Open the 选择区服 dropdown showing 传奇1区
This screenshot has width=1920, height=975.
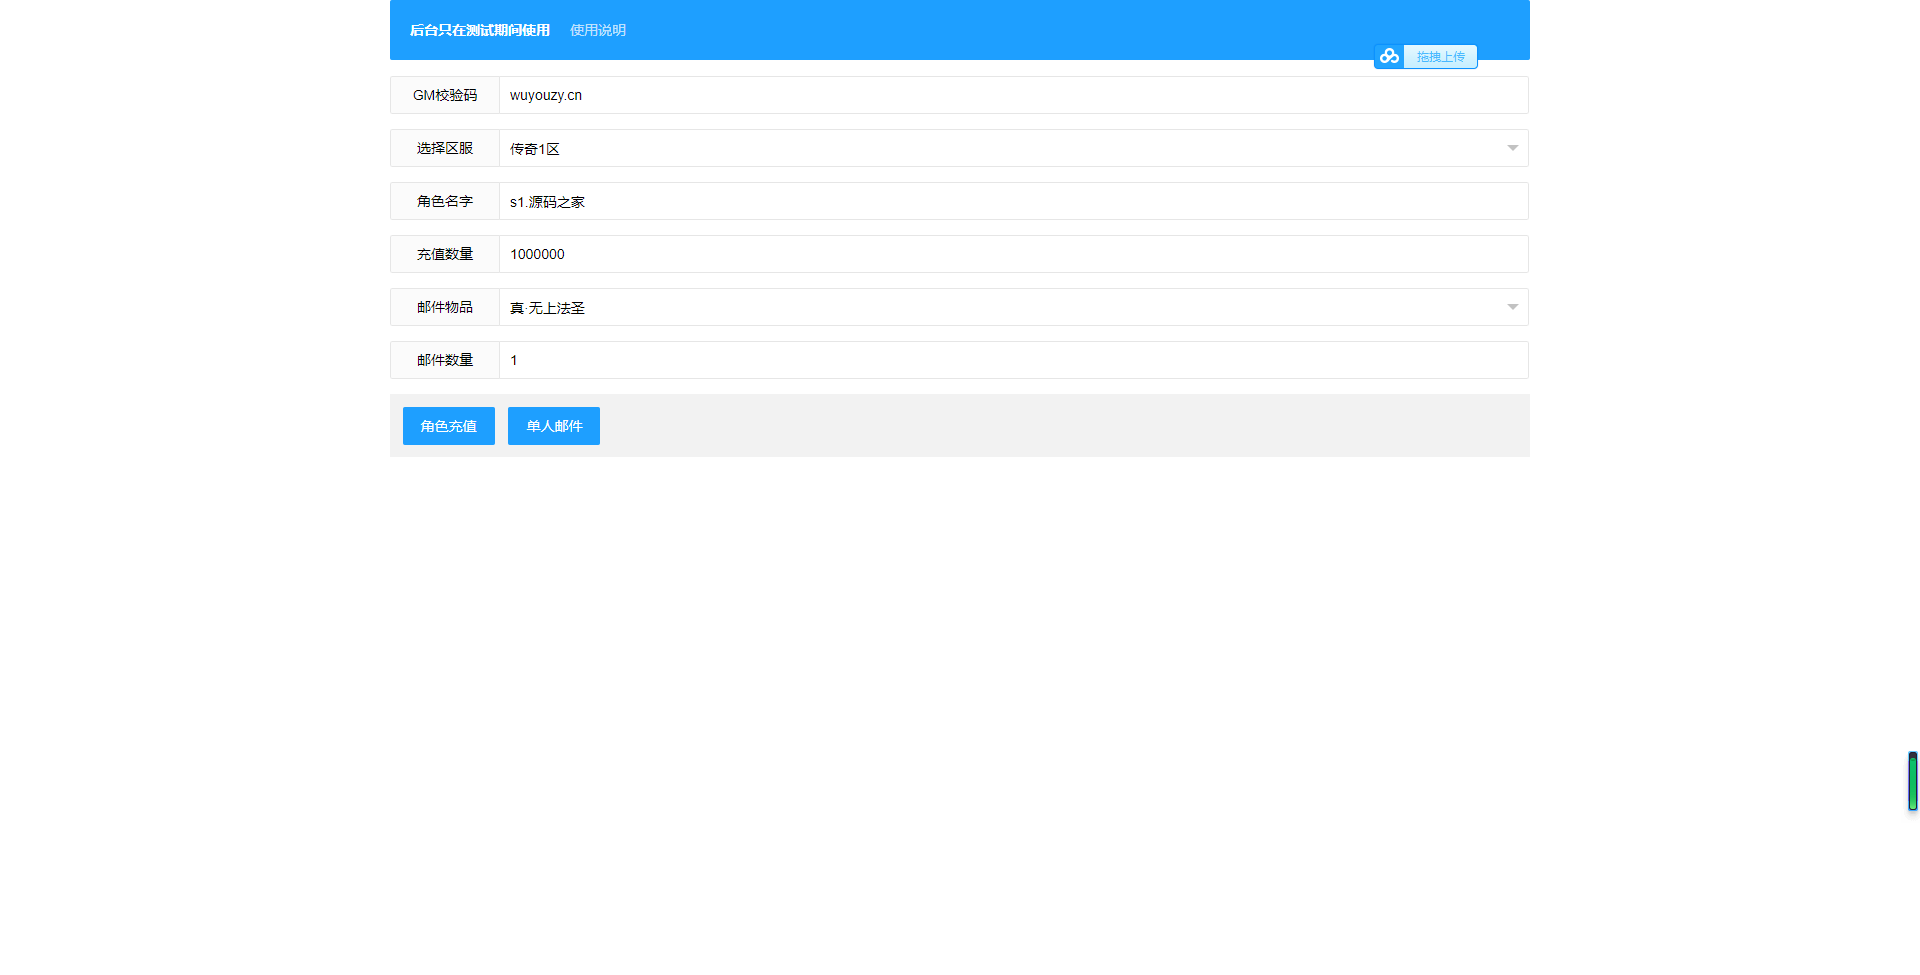click(1014, 148)
